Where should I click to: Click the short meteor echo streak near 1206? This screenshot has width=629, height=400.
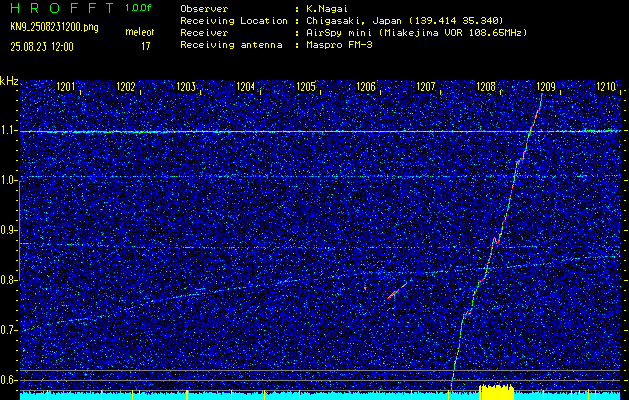(x=398, y=291)
